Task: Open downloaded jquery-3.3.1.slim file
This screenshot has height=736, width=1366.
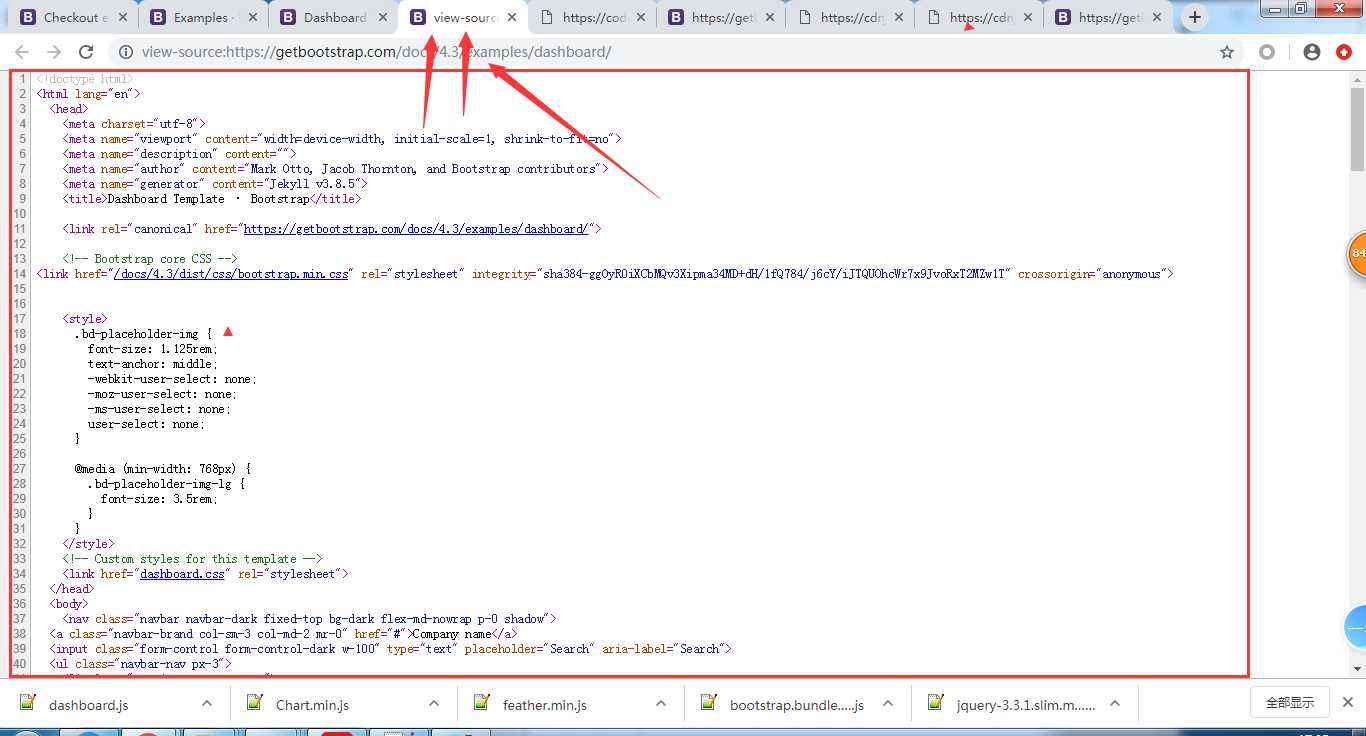Action: [1026, 705]
